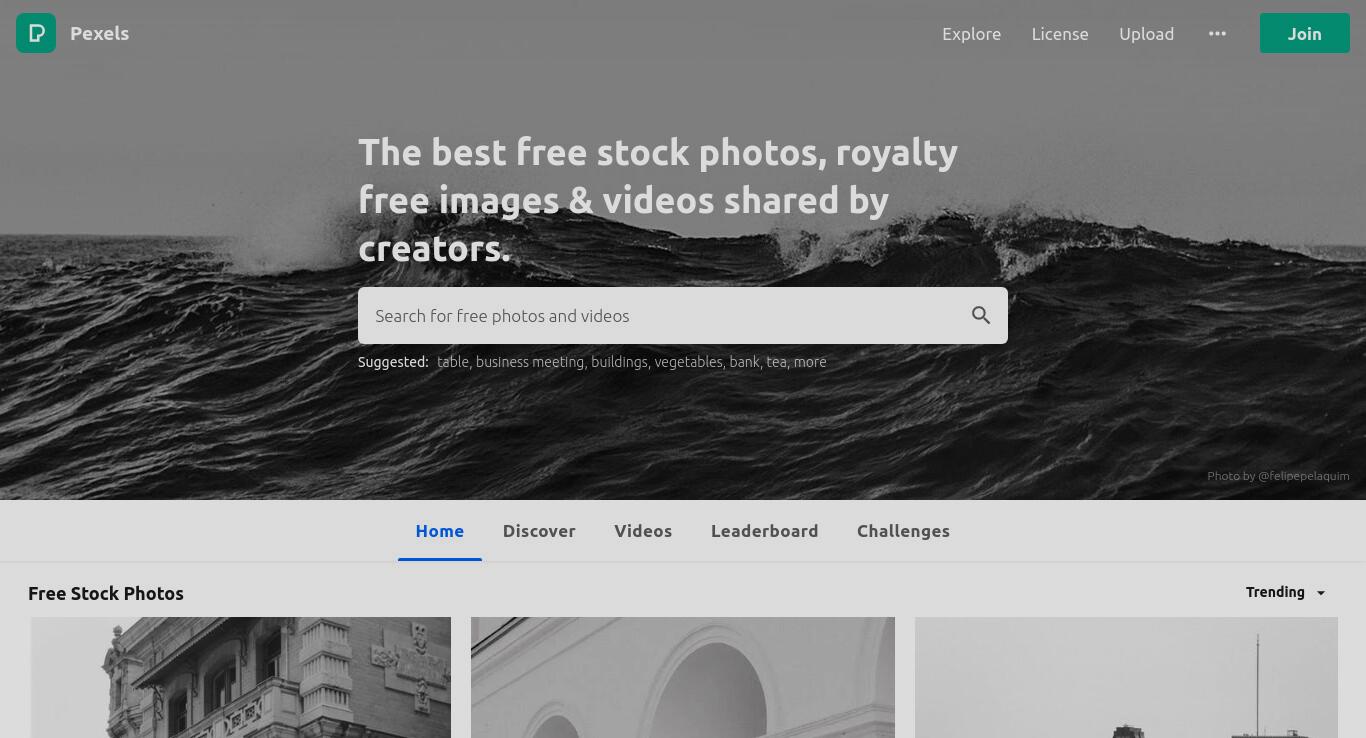Go to the Leaderboard tab

point(764,531)
